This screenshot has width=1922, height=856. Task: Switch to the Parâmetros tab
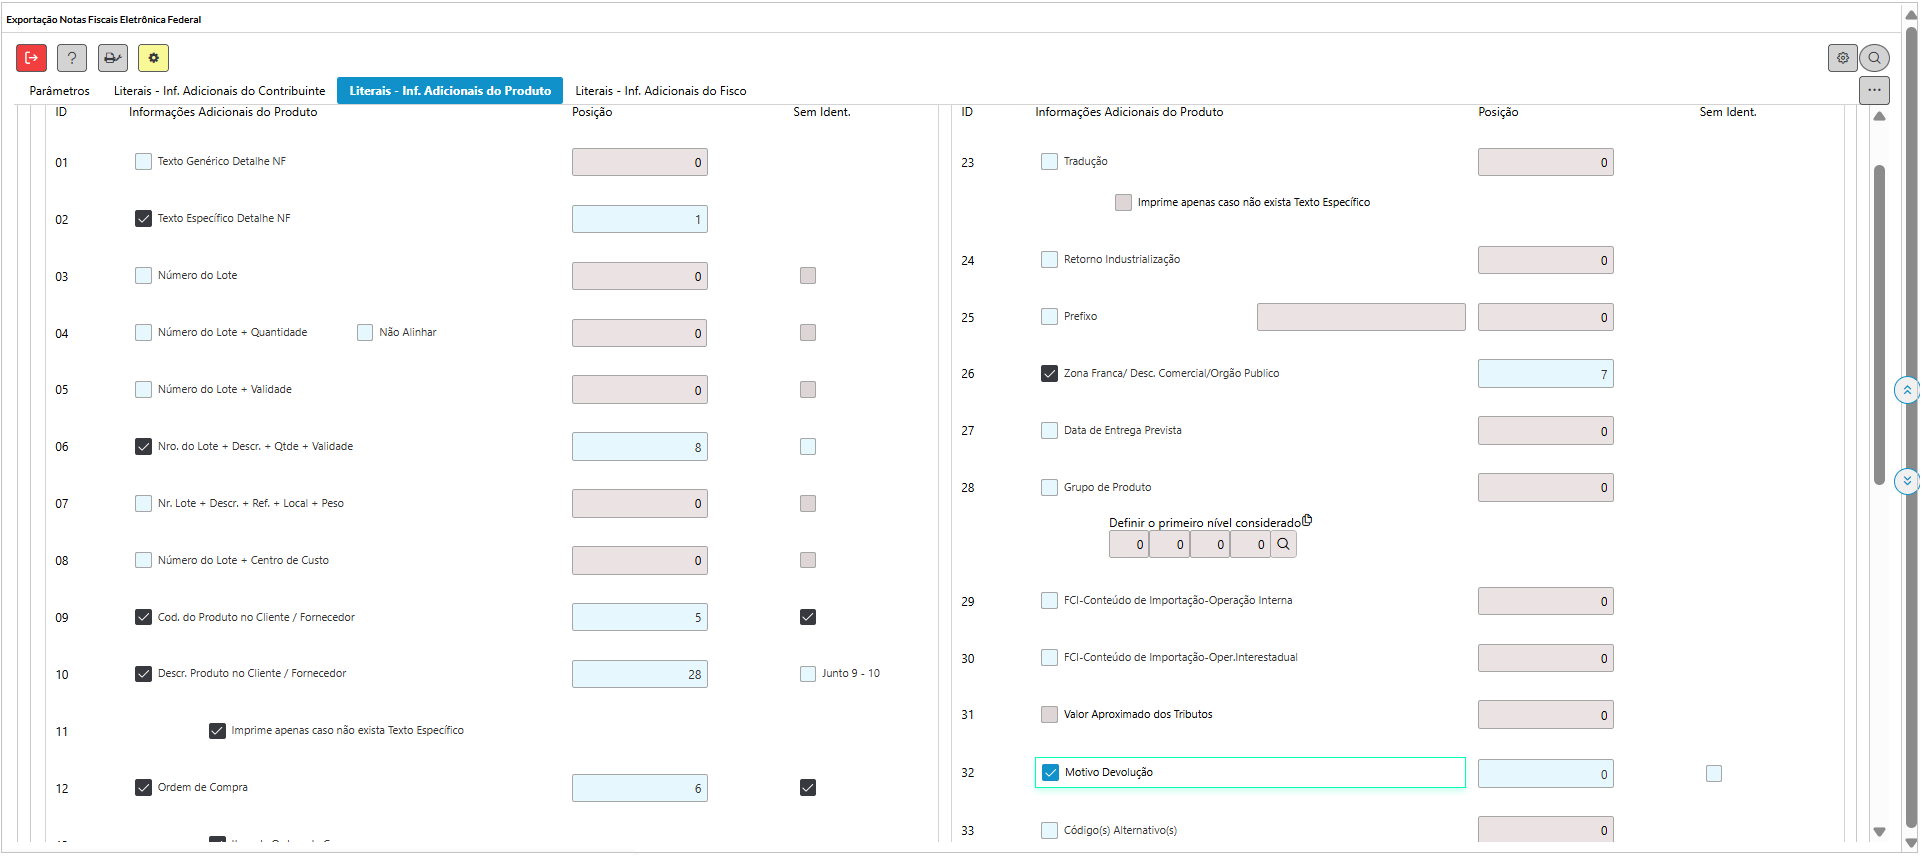60,91
